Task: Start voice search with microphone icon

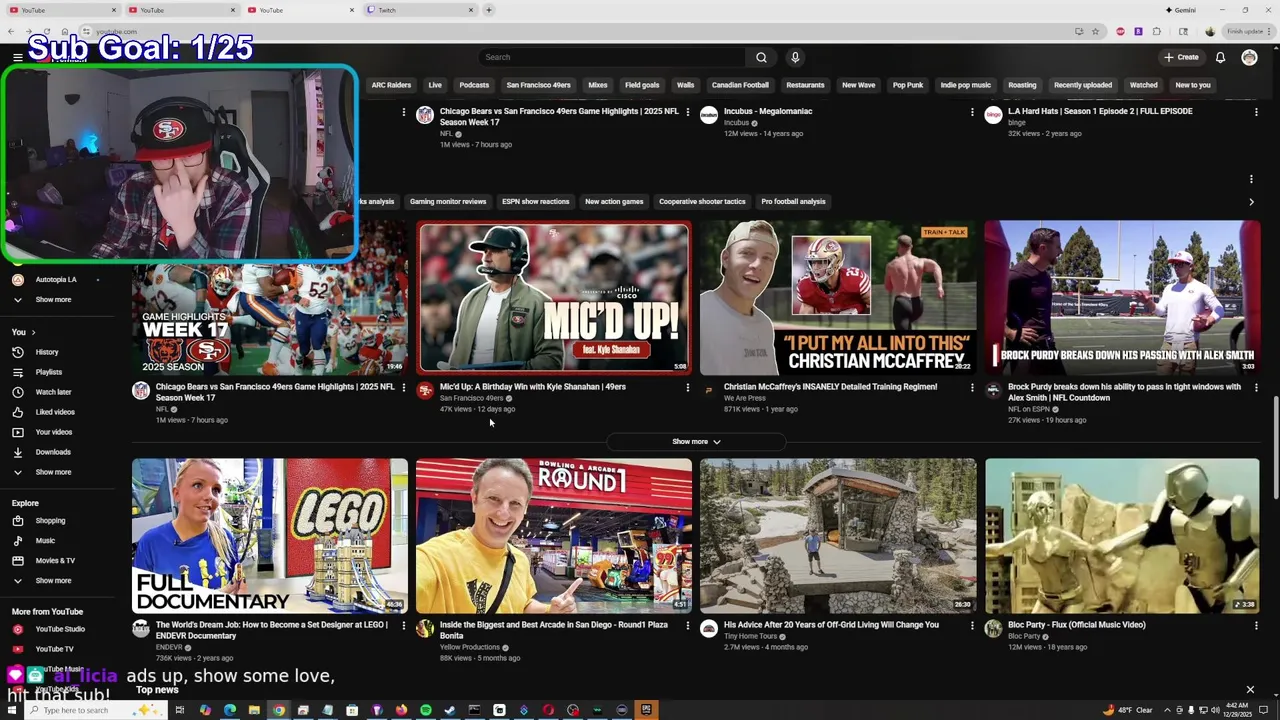Action: [x=795, y=57]
